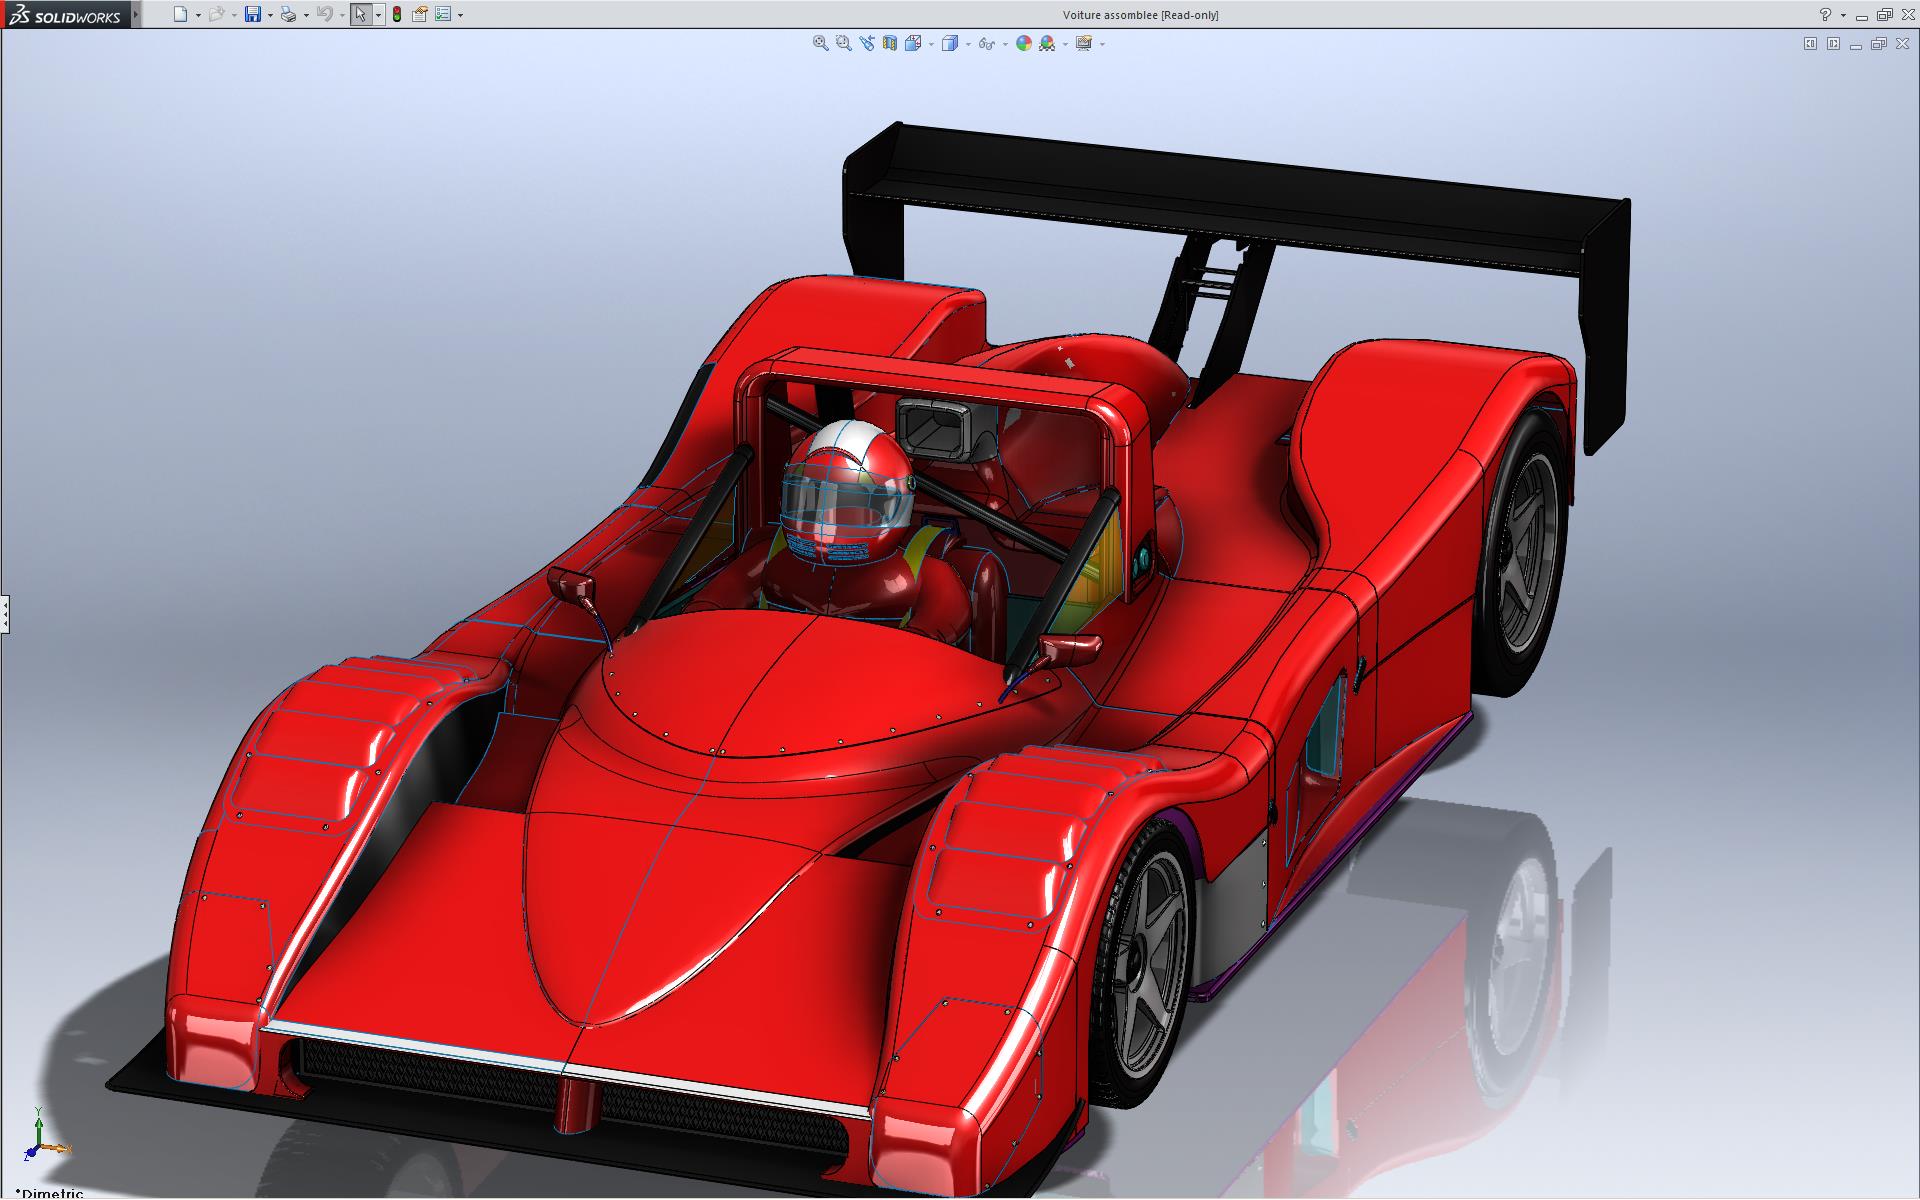Click the Zoom to Fit magnifier icon
This screenshot has height=1200, width=1920.
820,43
